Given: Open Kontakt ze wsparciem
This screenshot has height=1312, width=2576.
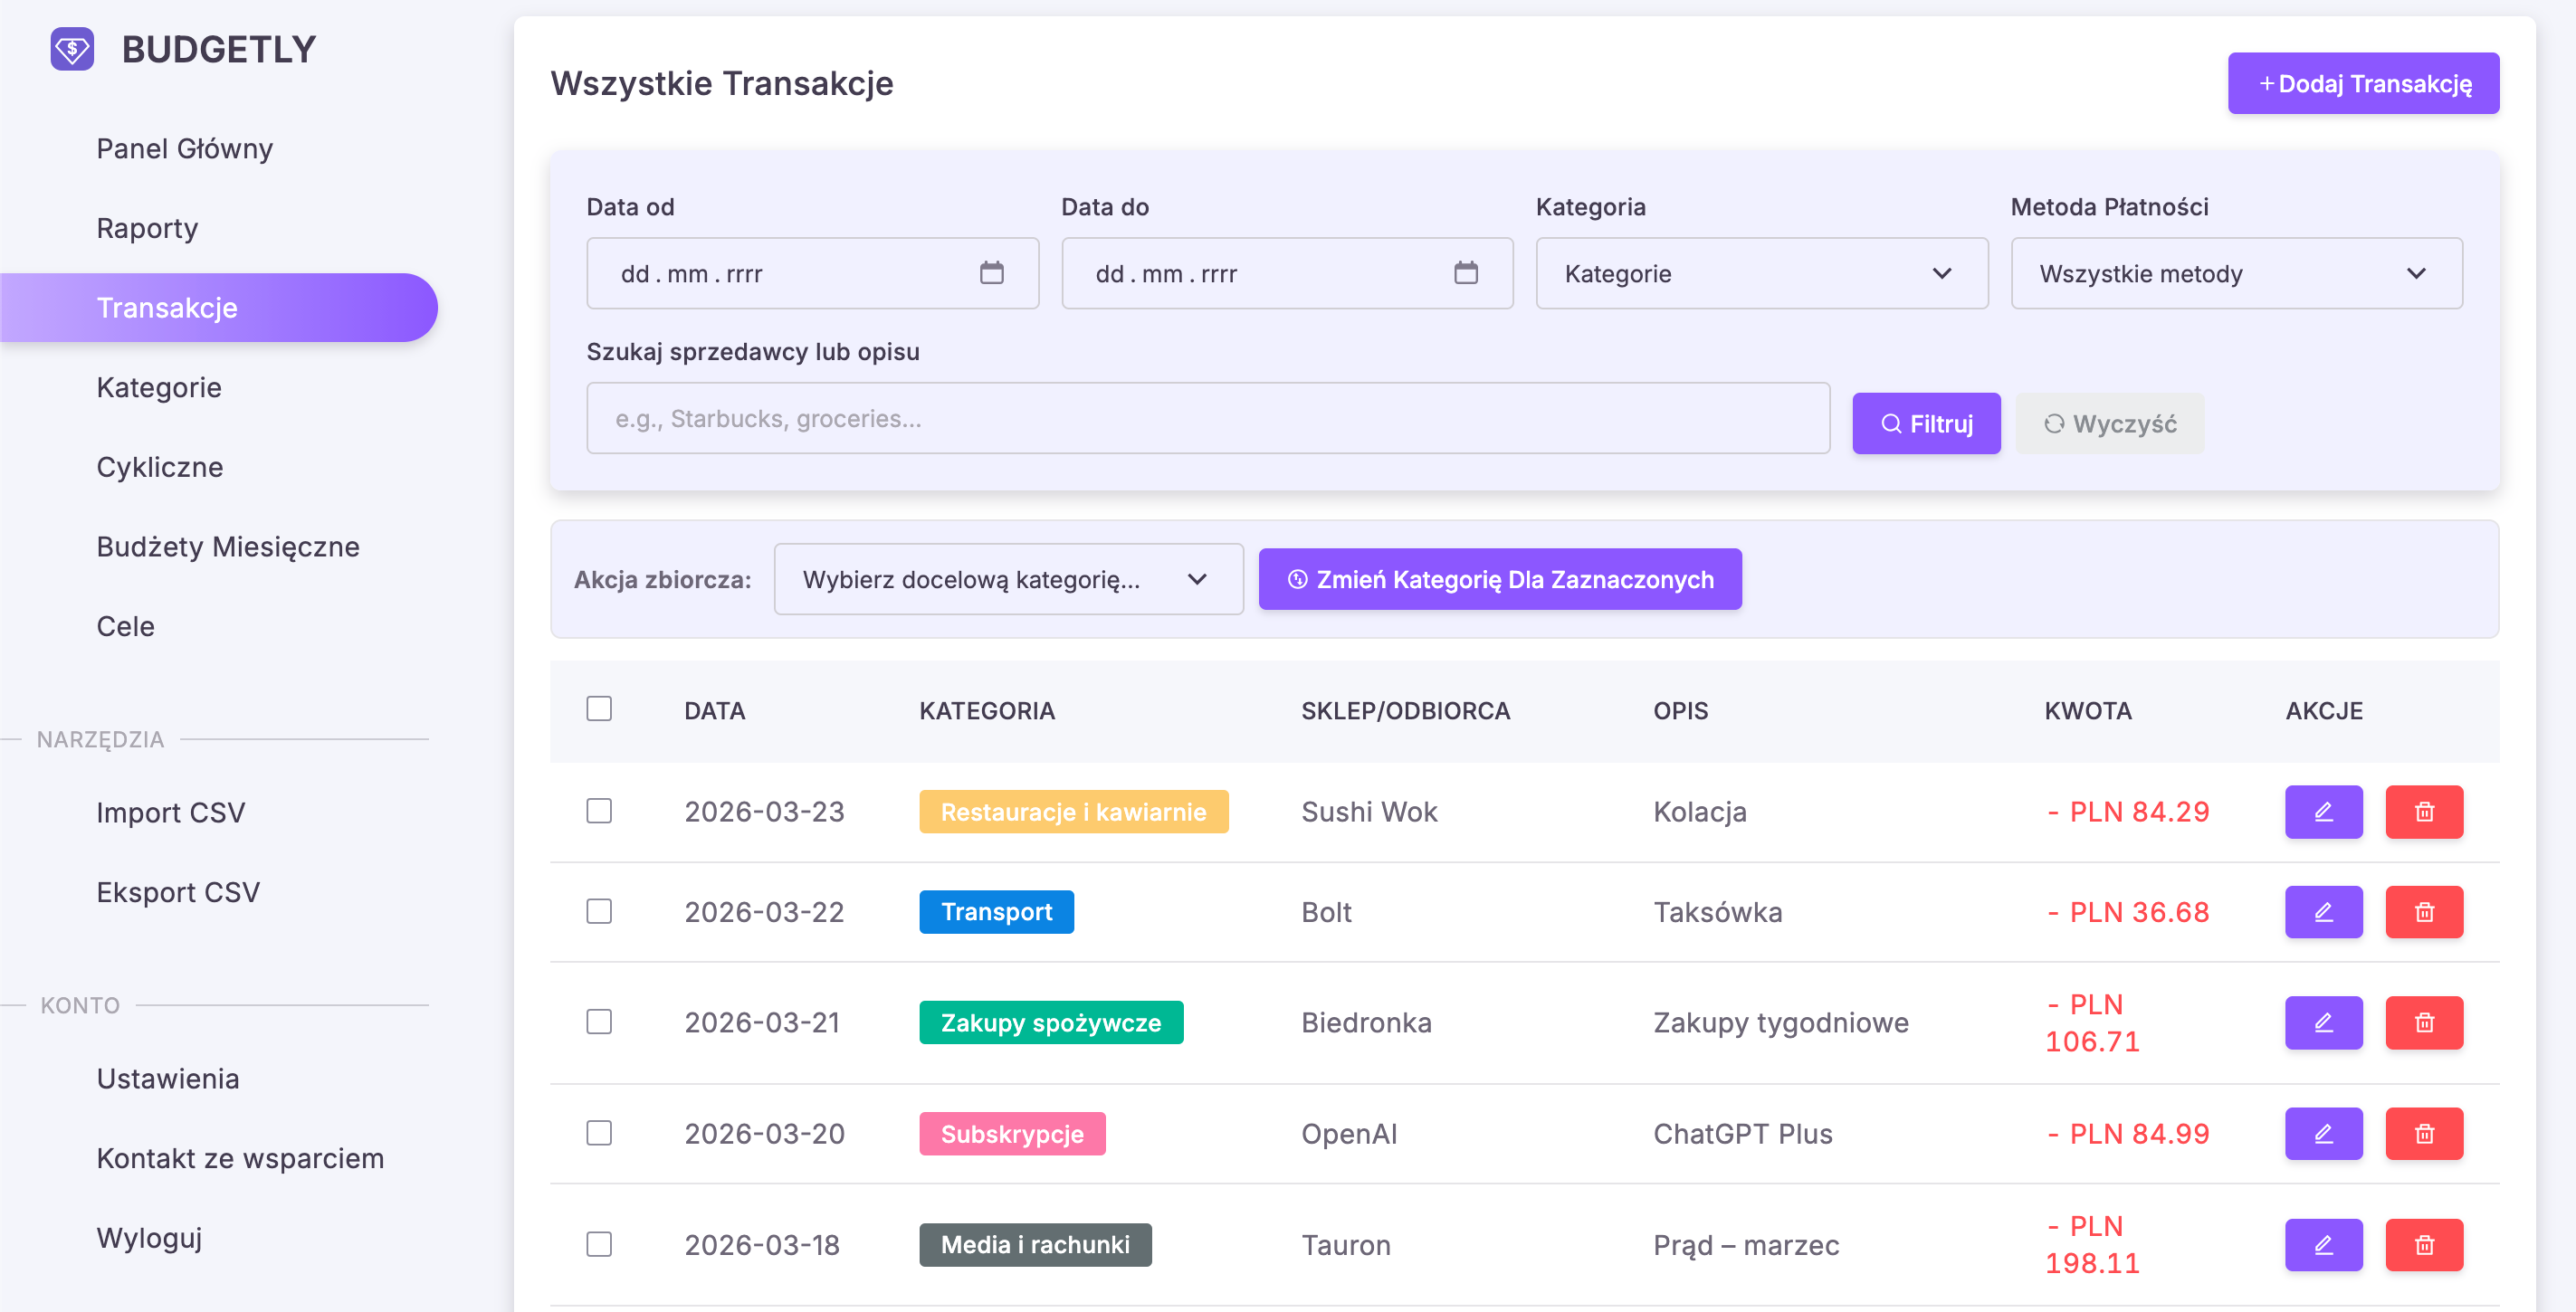Looking at the screenshot, I should pyautogui.click(x=240, y=1158).
